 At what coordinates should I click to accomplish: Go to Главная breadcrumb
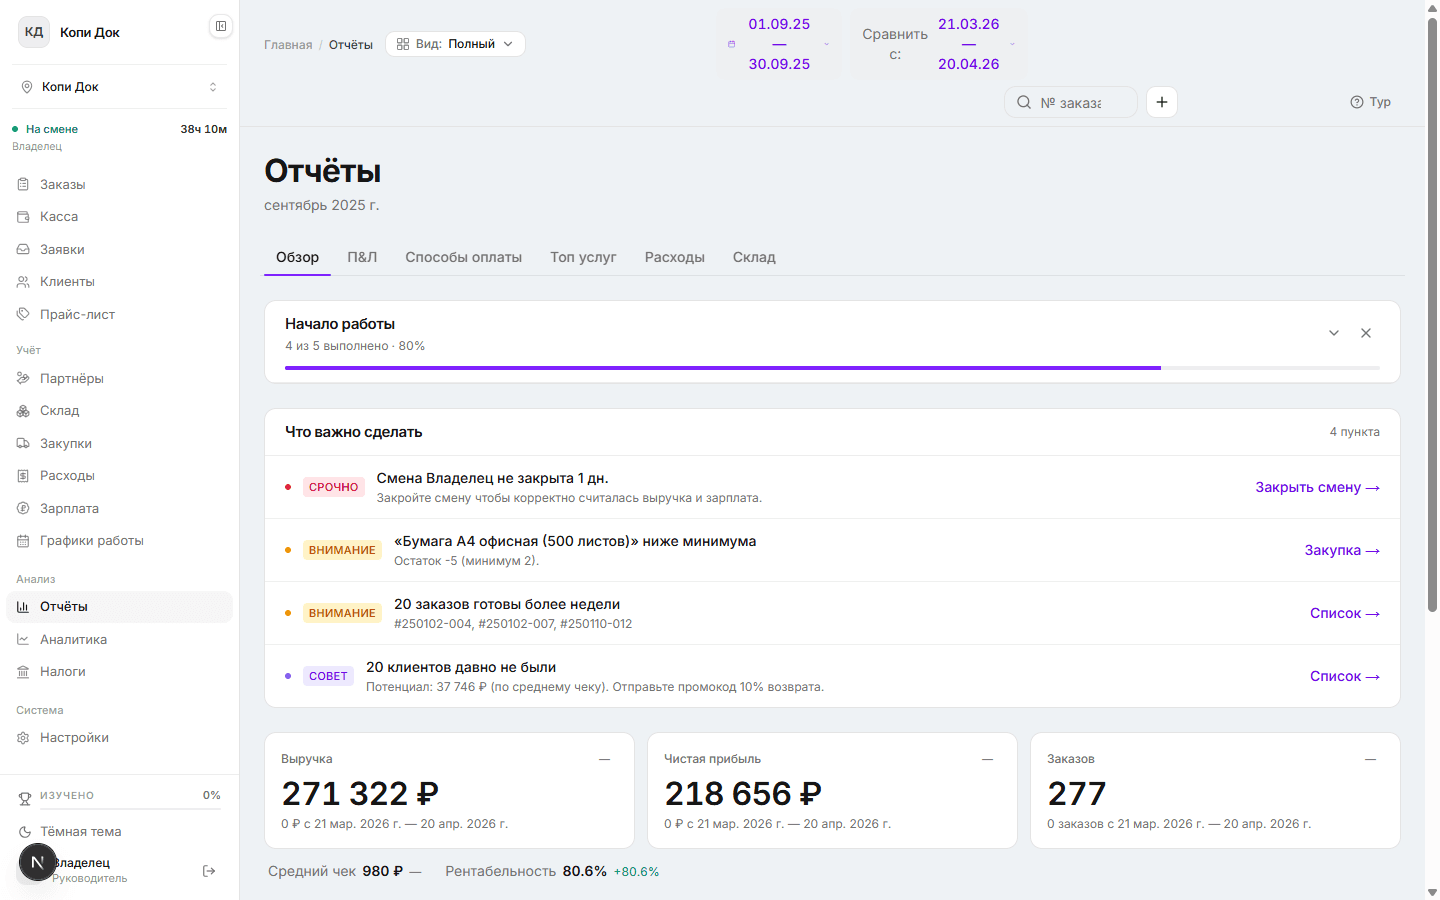288,45
